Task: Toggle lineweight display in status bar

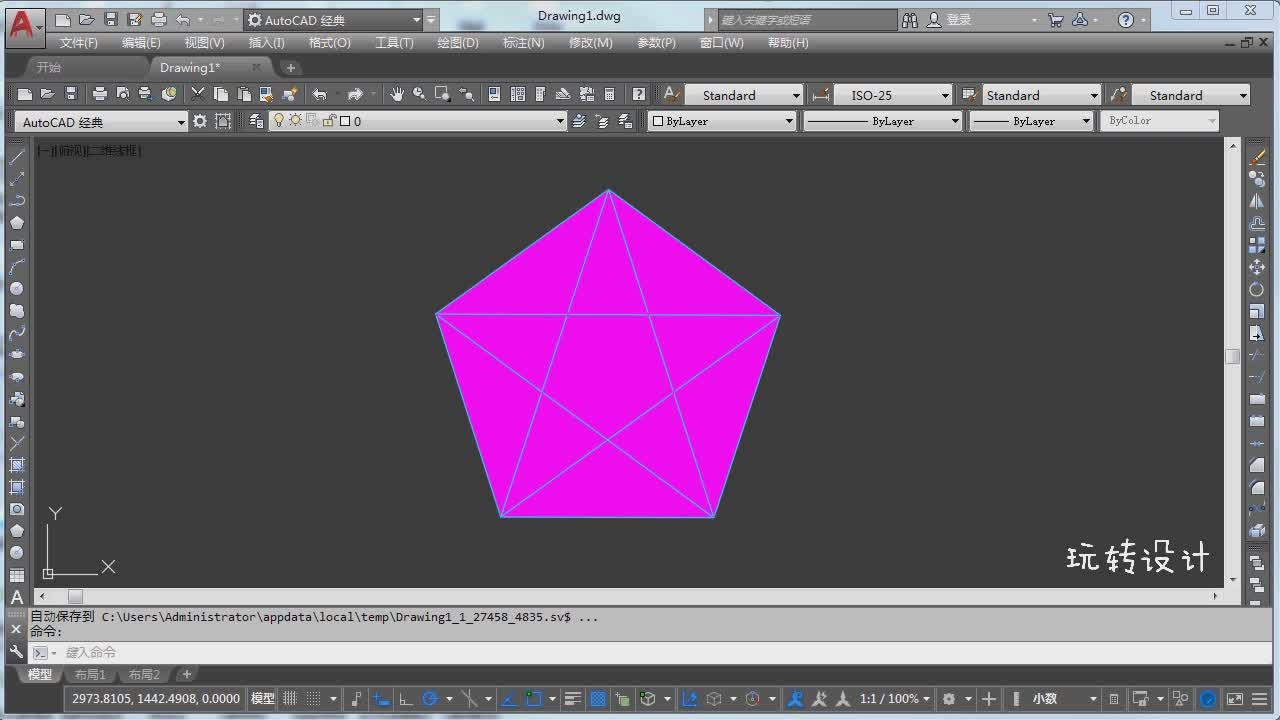Action: (573, 698)
